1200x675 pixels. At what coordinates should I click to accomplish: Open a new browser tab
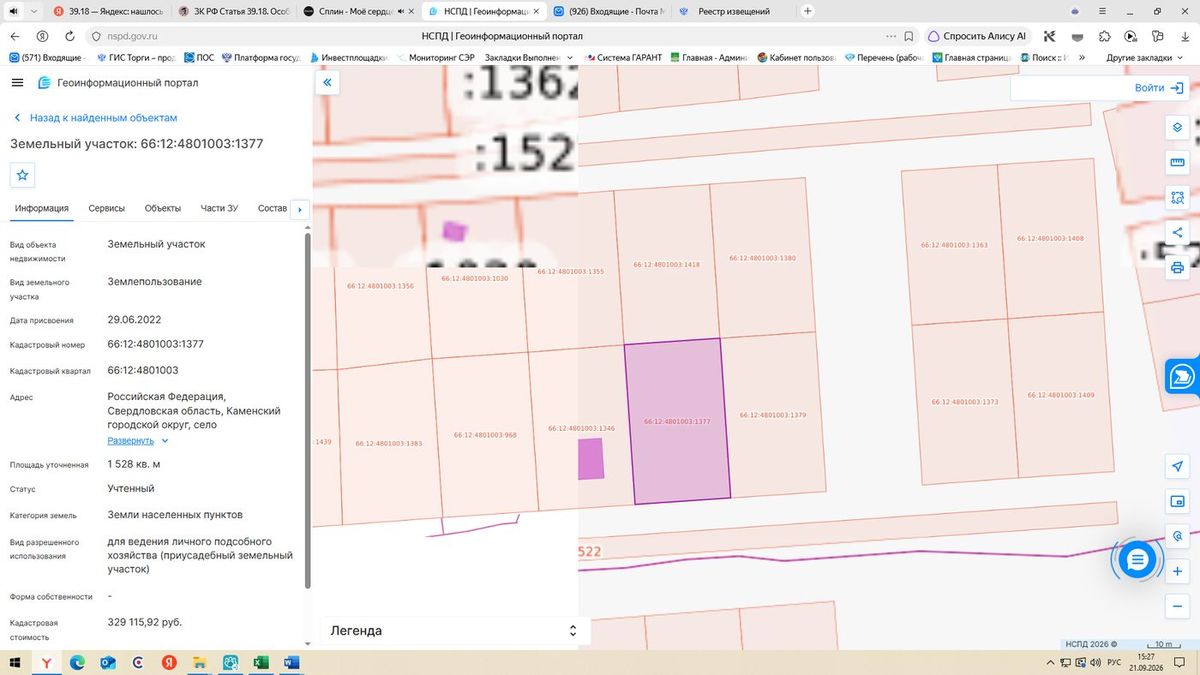tap(808, 11)
